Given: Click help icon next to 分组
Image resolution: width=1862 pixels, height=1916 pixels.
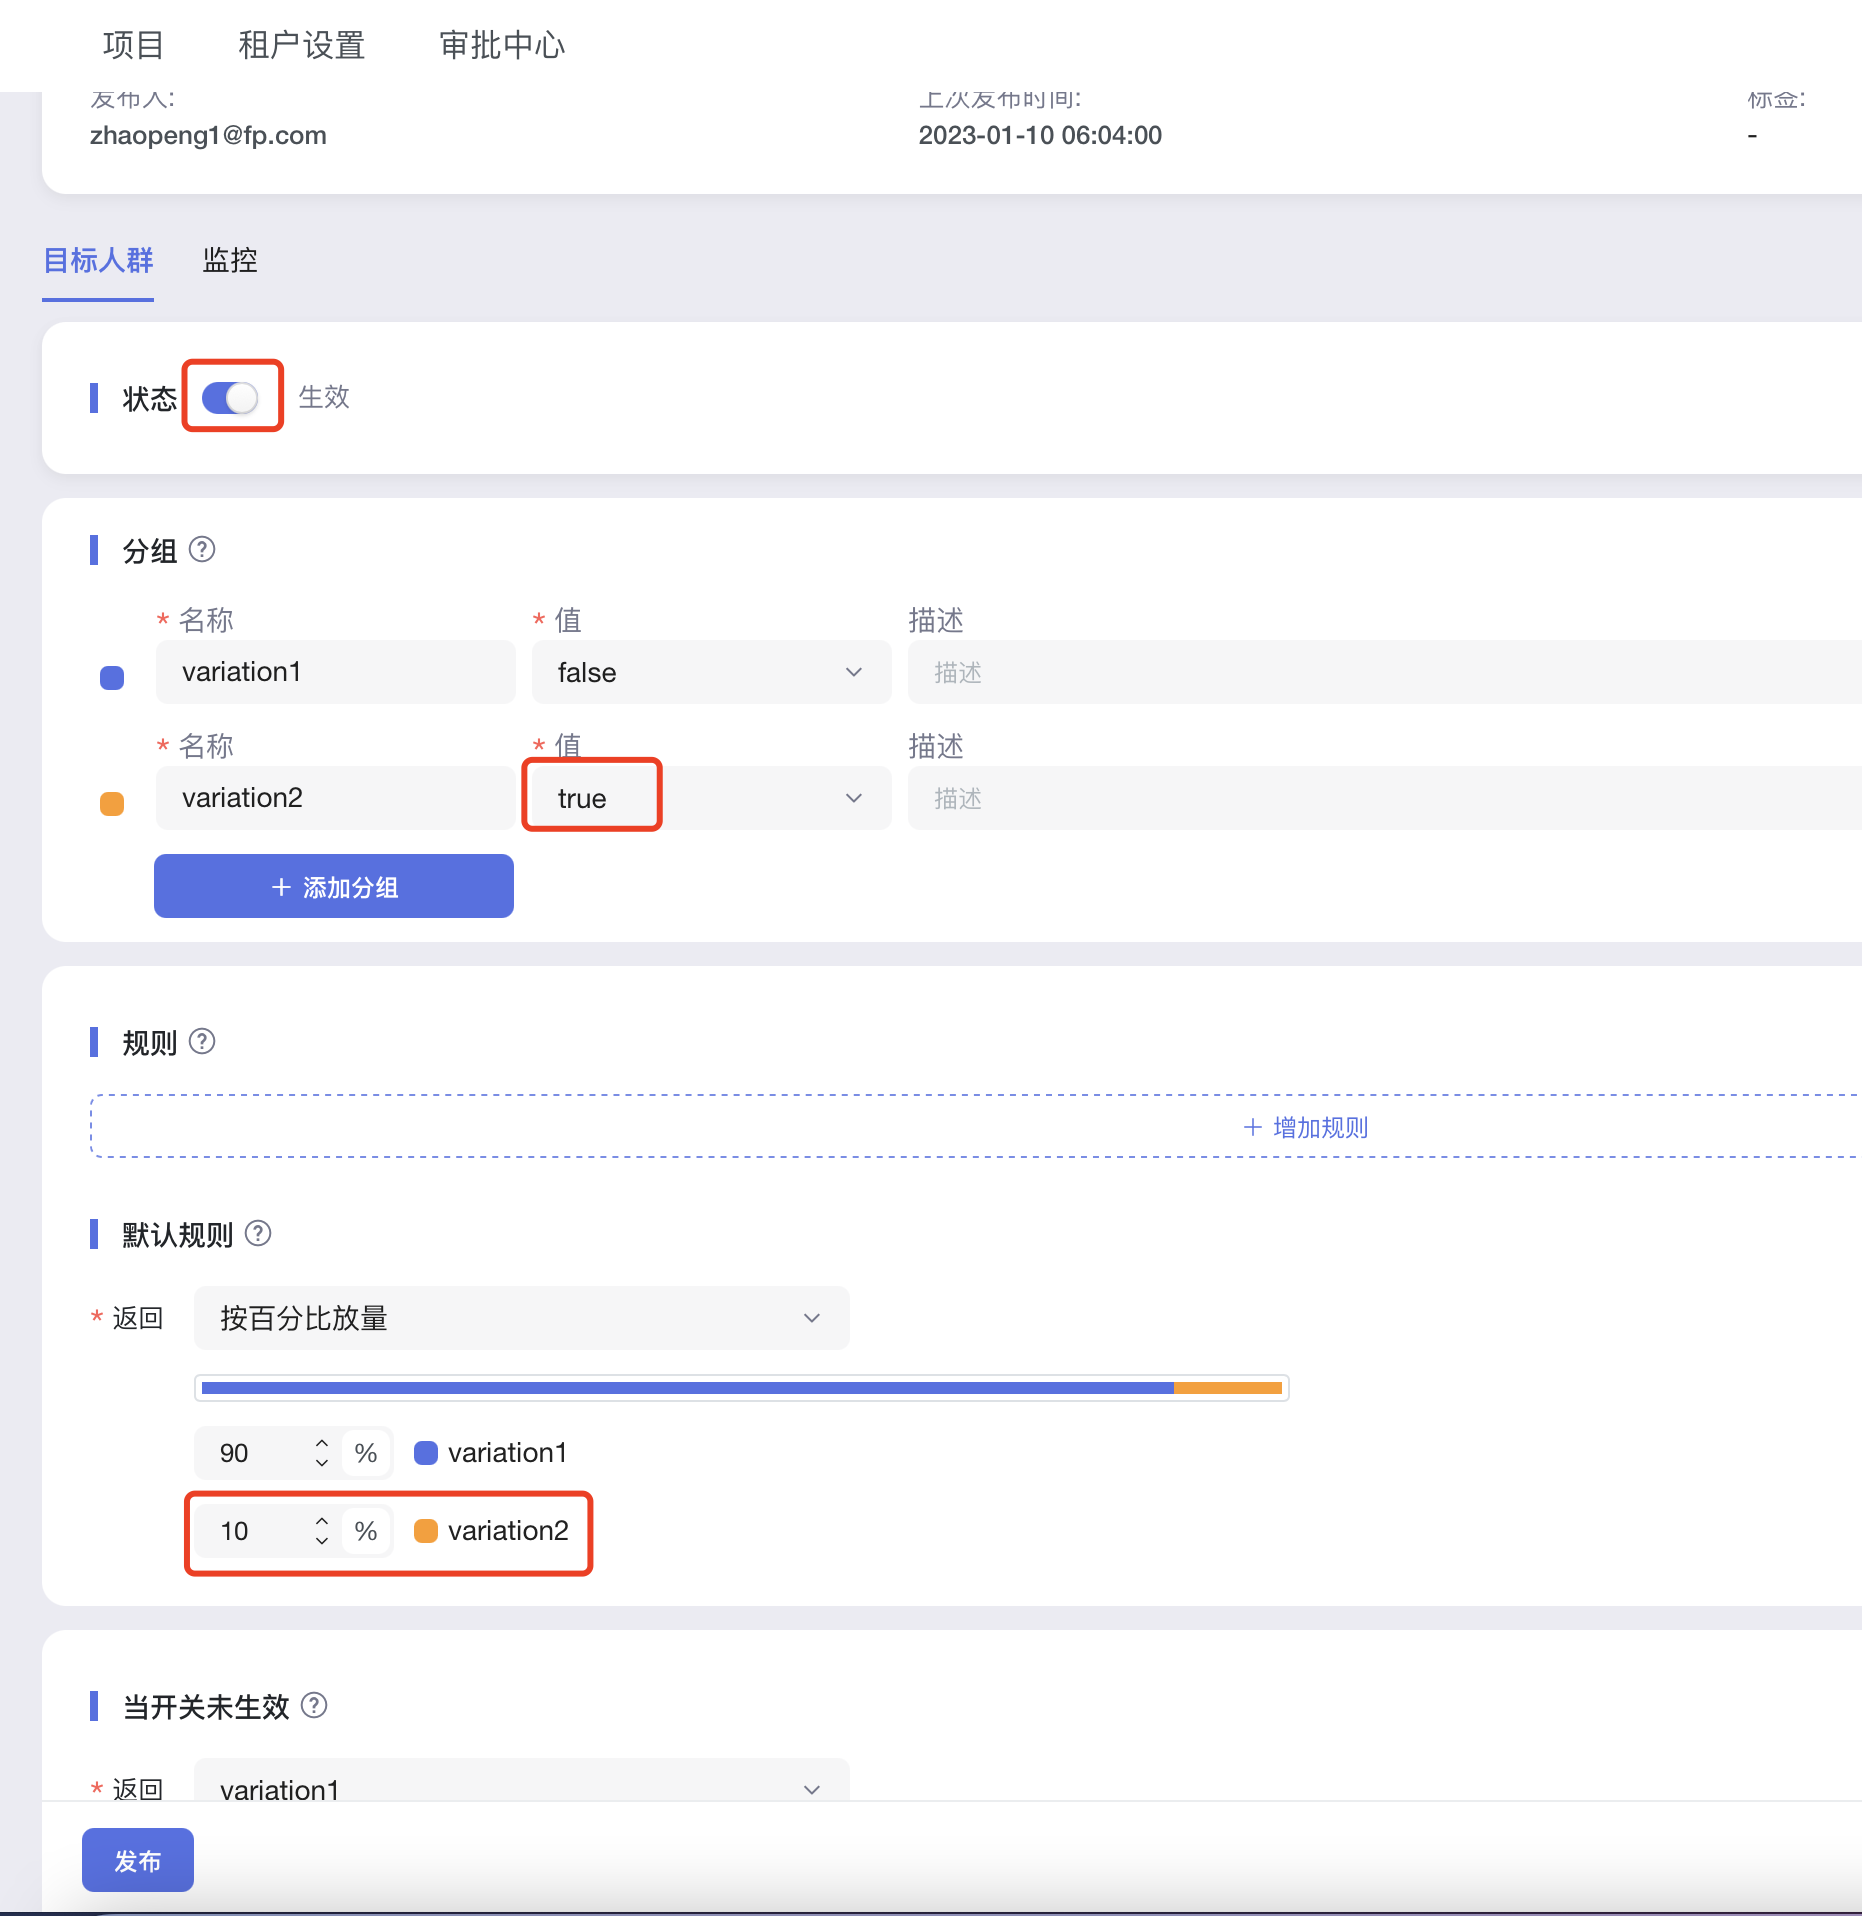Looking at the screenshot, I should 202,550.
